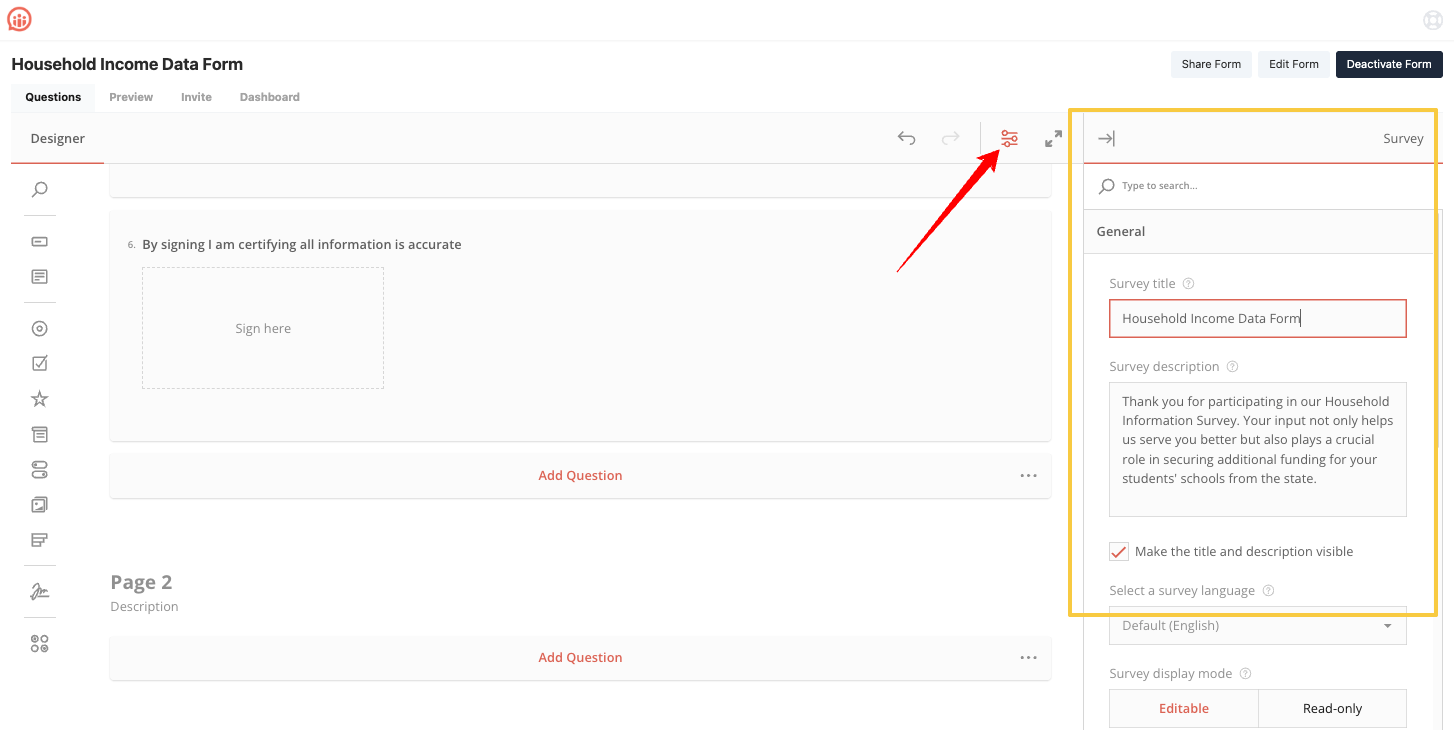Collapse the Survey property panel arrow
This screenshot has width=1454, height=730.
1106,139
